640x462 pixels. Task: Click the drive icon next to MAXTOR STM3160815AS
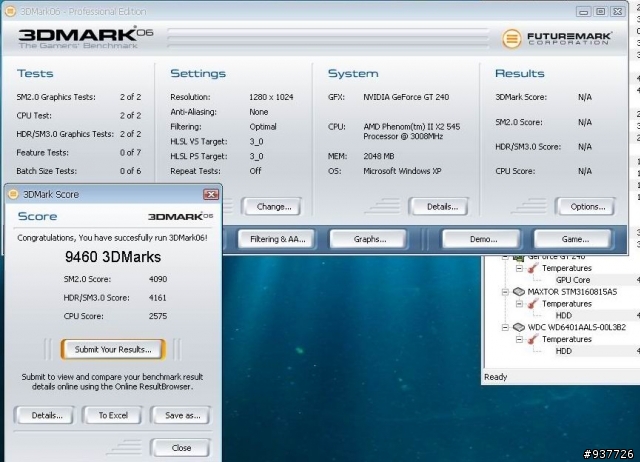[518, 292]
